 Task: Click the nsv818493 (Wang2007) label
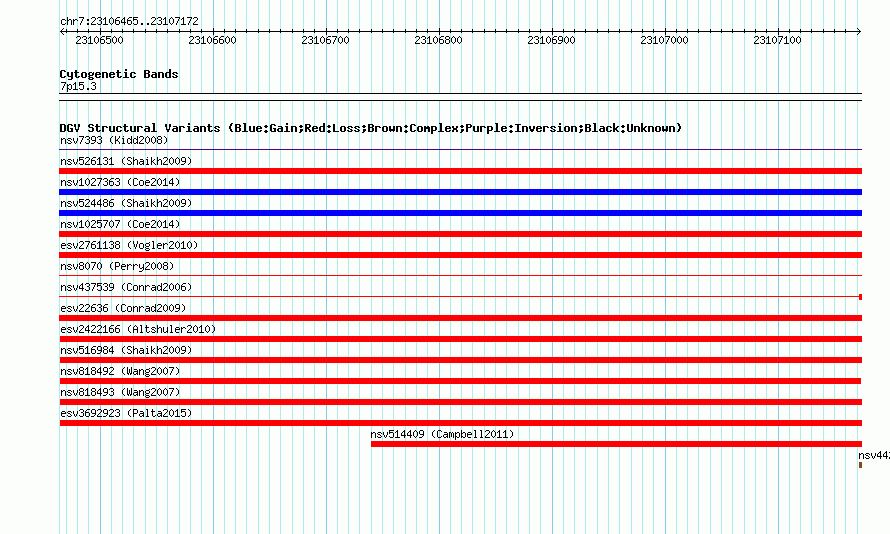click(x=120, y=392)
